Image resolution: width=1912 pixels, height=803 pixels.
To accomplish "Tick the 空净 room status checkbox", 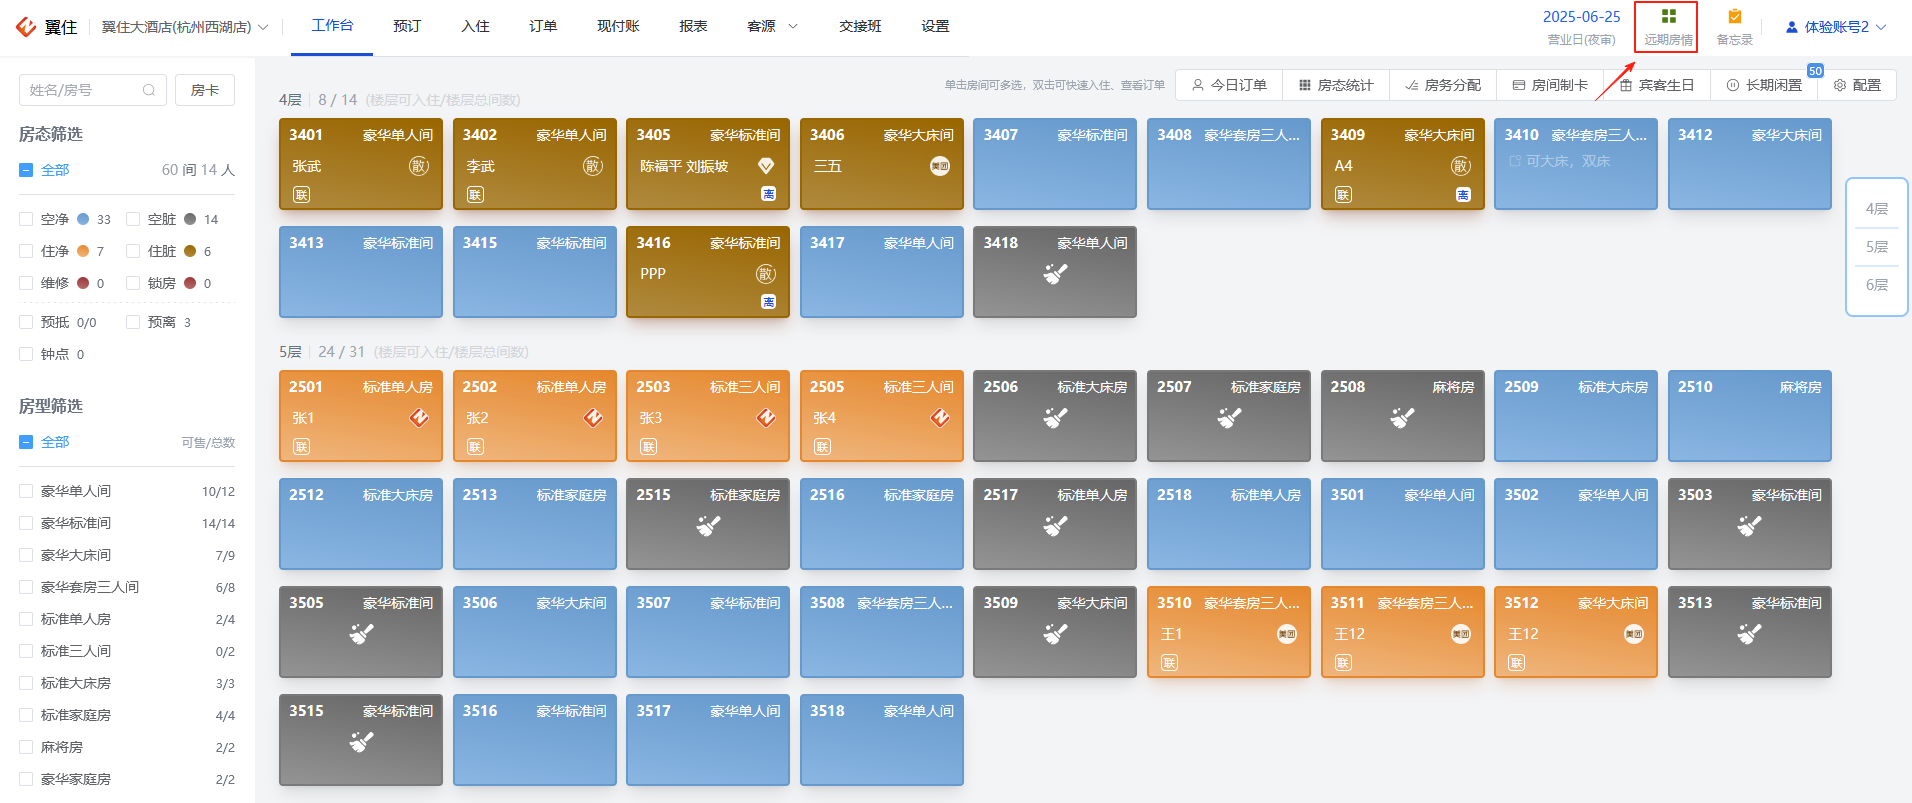I will tap(27, 219).
